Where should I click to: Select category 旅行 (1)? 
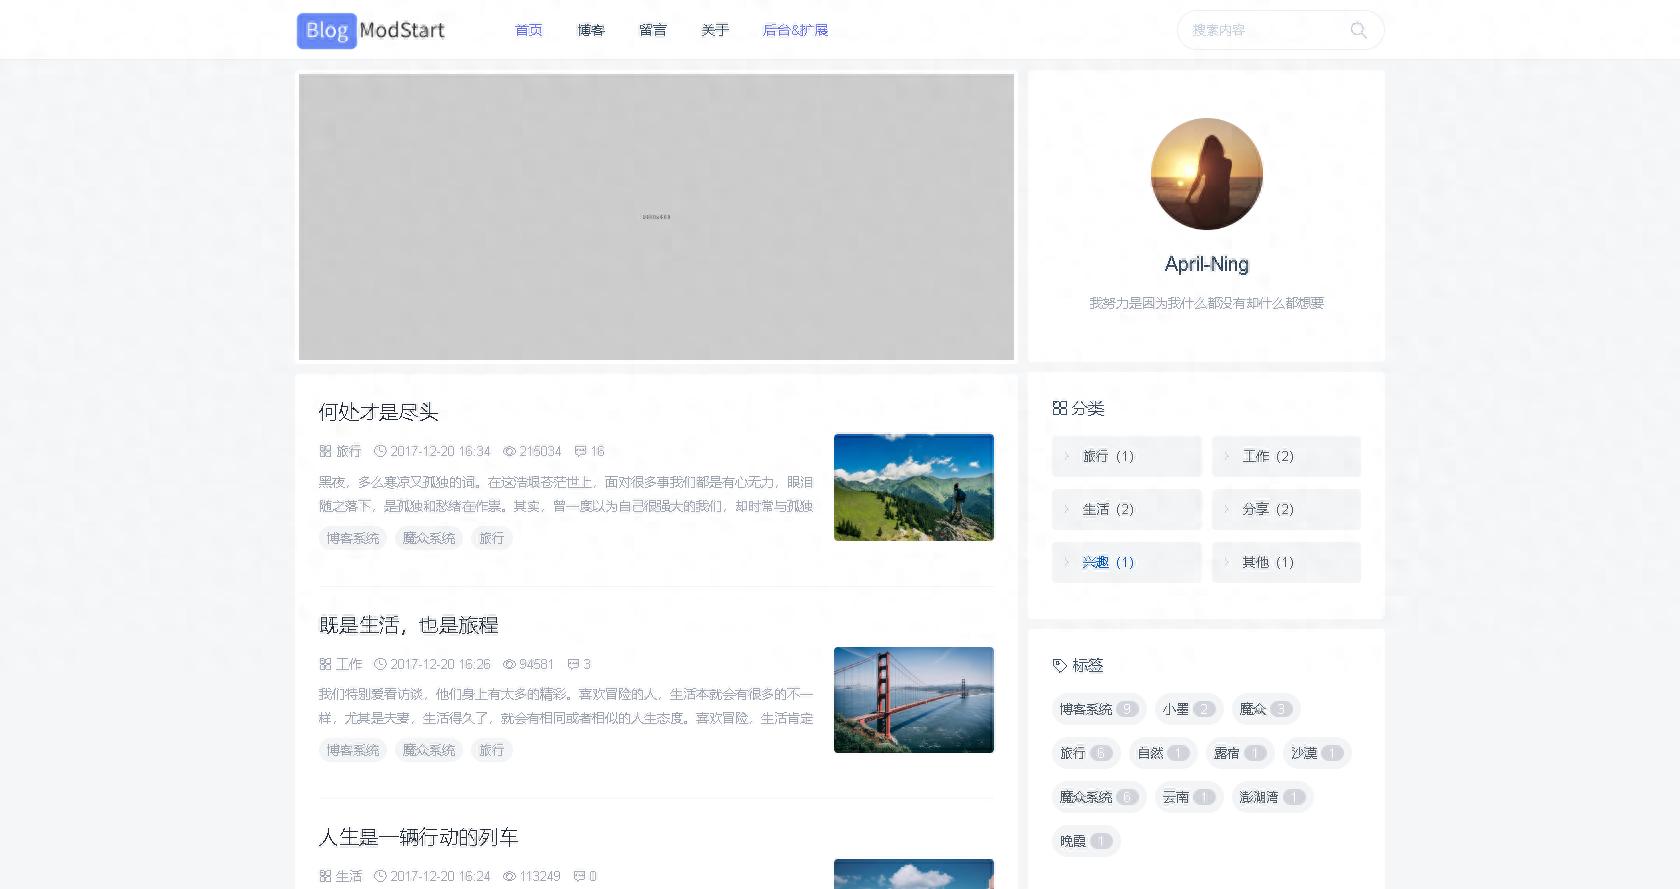(x=1126, y=456)
